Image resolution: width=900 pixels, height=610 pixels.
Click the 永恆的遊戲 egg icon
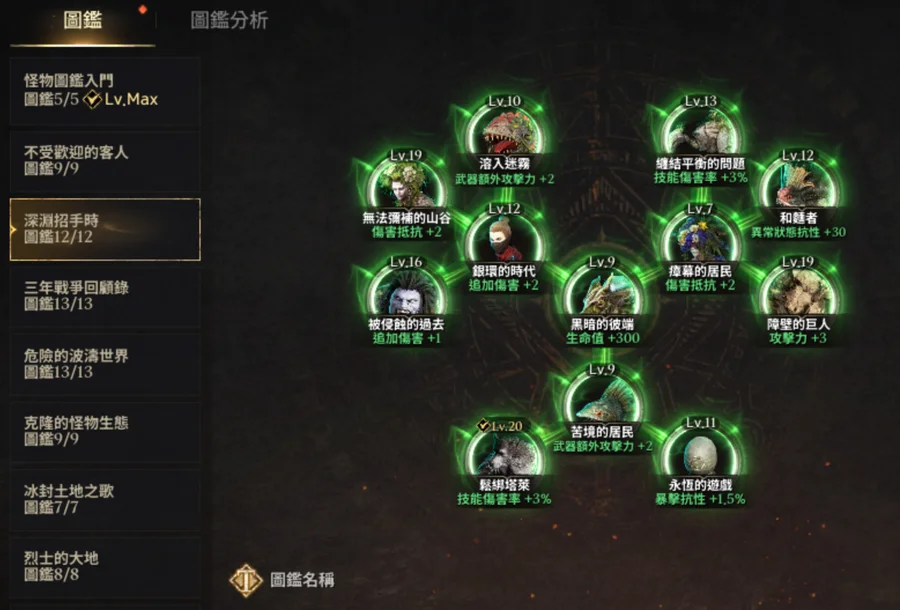[x=700, y=454]
